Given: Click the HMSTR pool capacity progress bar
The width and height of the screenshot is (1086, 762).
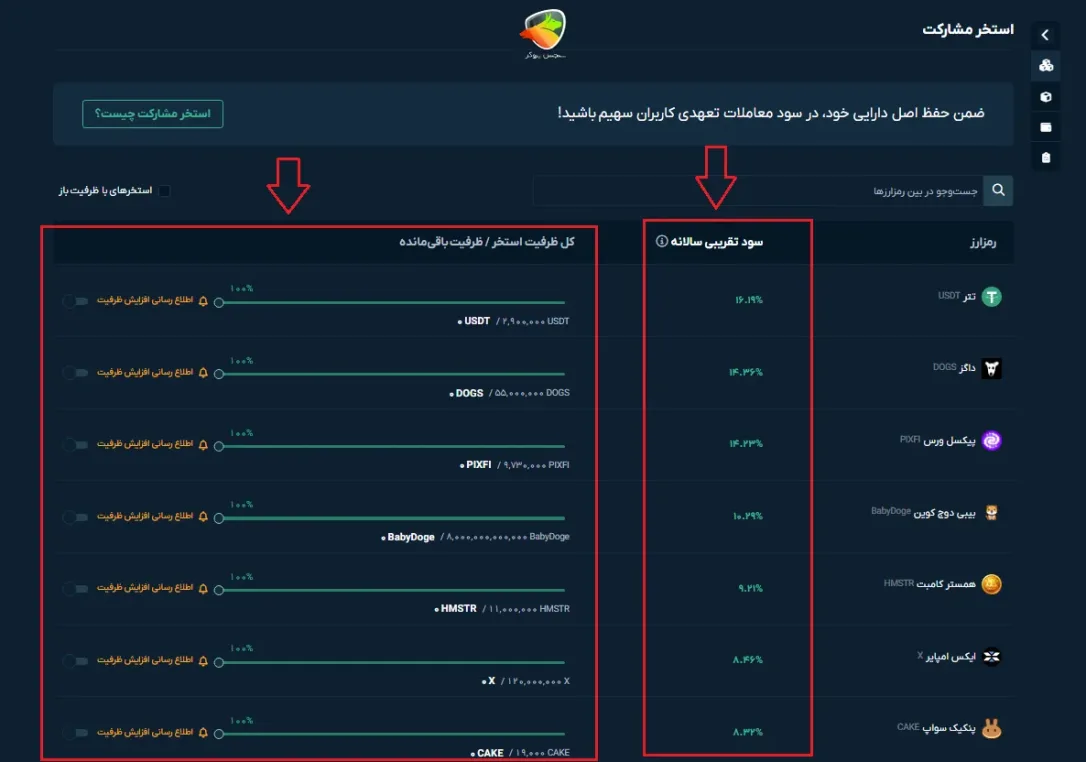Looking at the screenshot, I should click(390, 590).
